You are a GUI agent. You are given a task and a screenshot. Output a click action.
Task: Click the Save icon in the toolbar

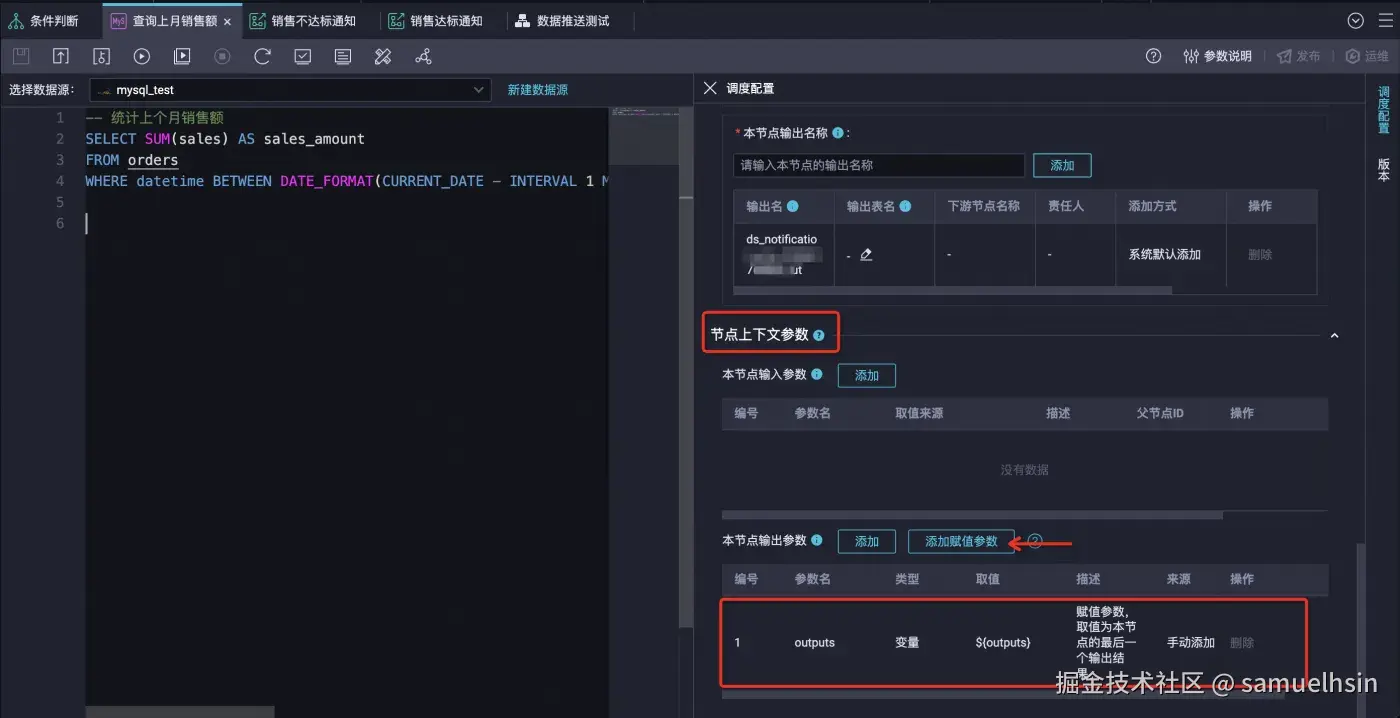pos(21,57)
